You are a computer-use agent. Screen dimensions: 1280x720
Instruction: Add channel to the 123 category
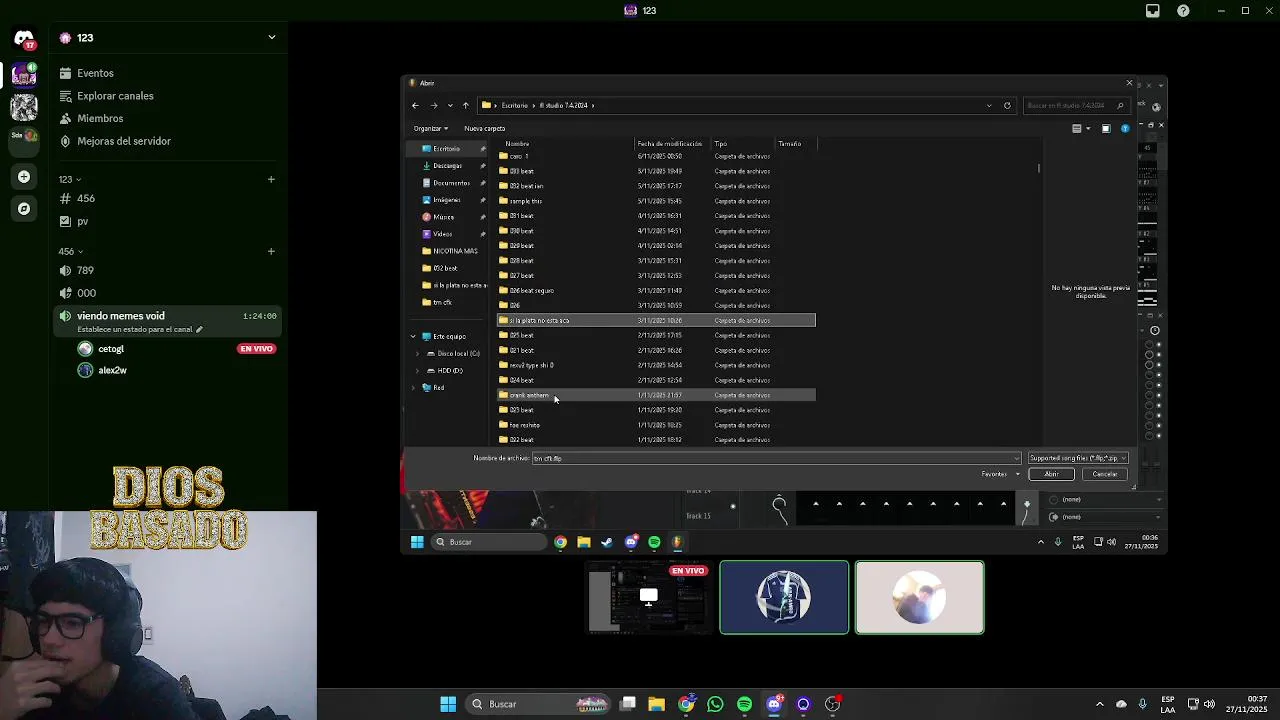click(x=271, y=180)
